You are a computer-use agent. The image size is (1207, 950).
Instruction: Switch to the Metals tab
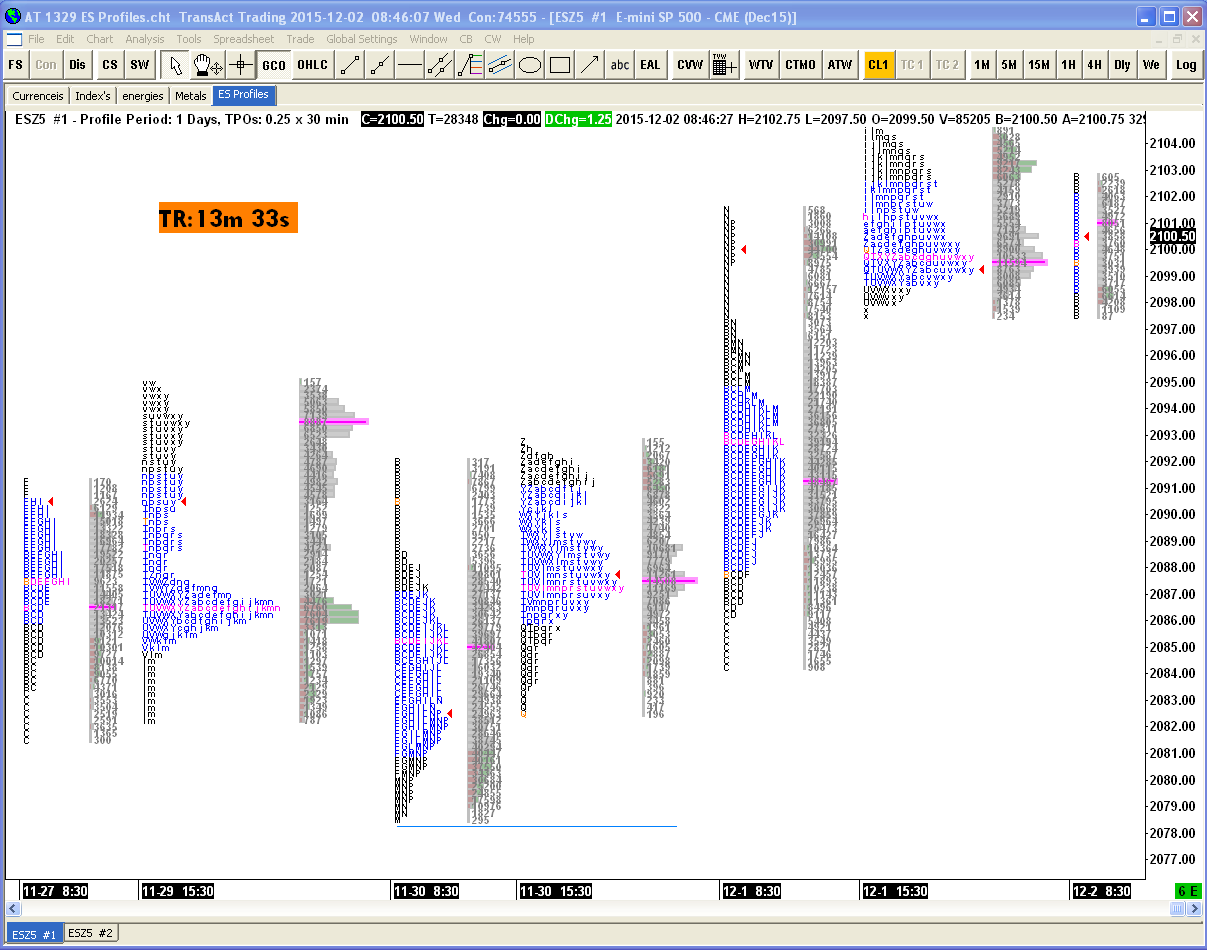190,96
